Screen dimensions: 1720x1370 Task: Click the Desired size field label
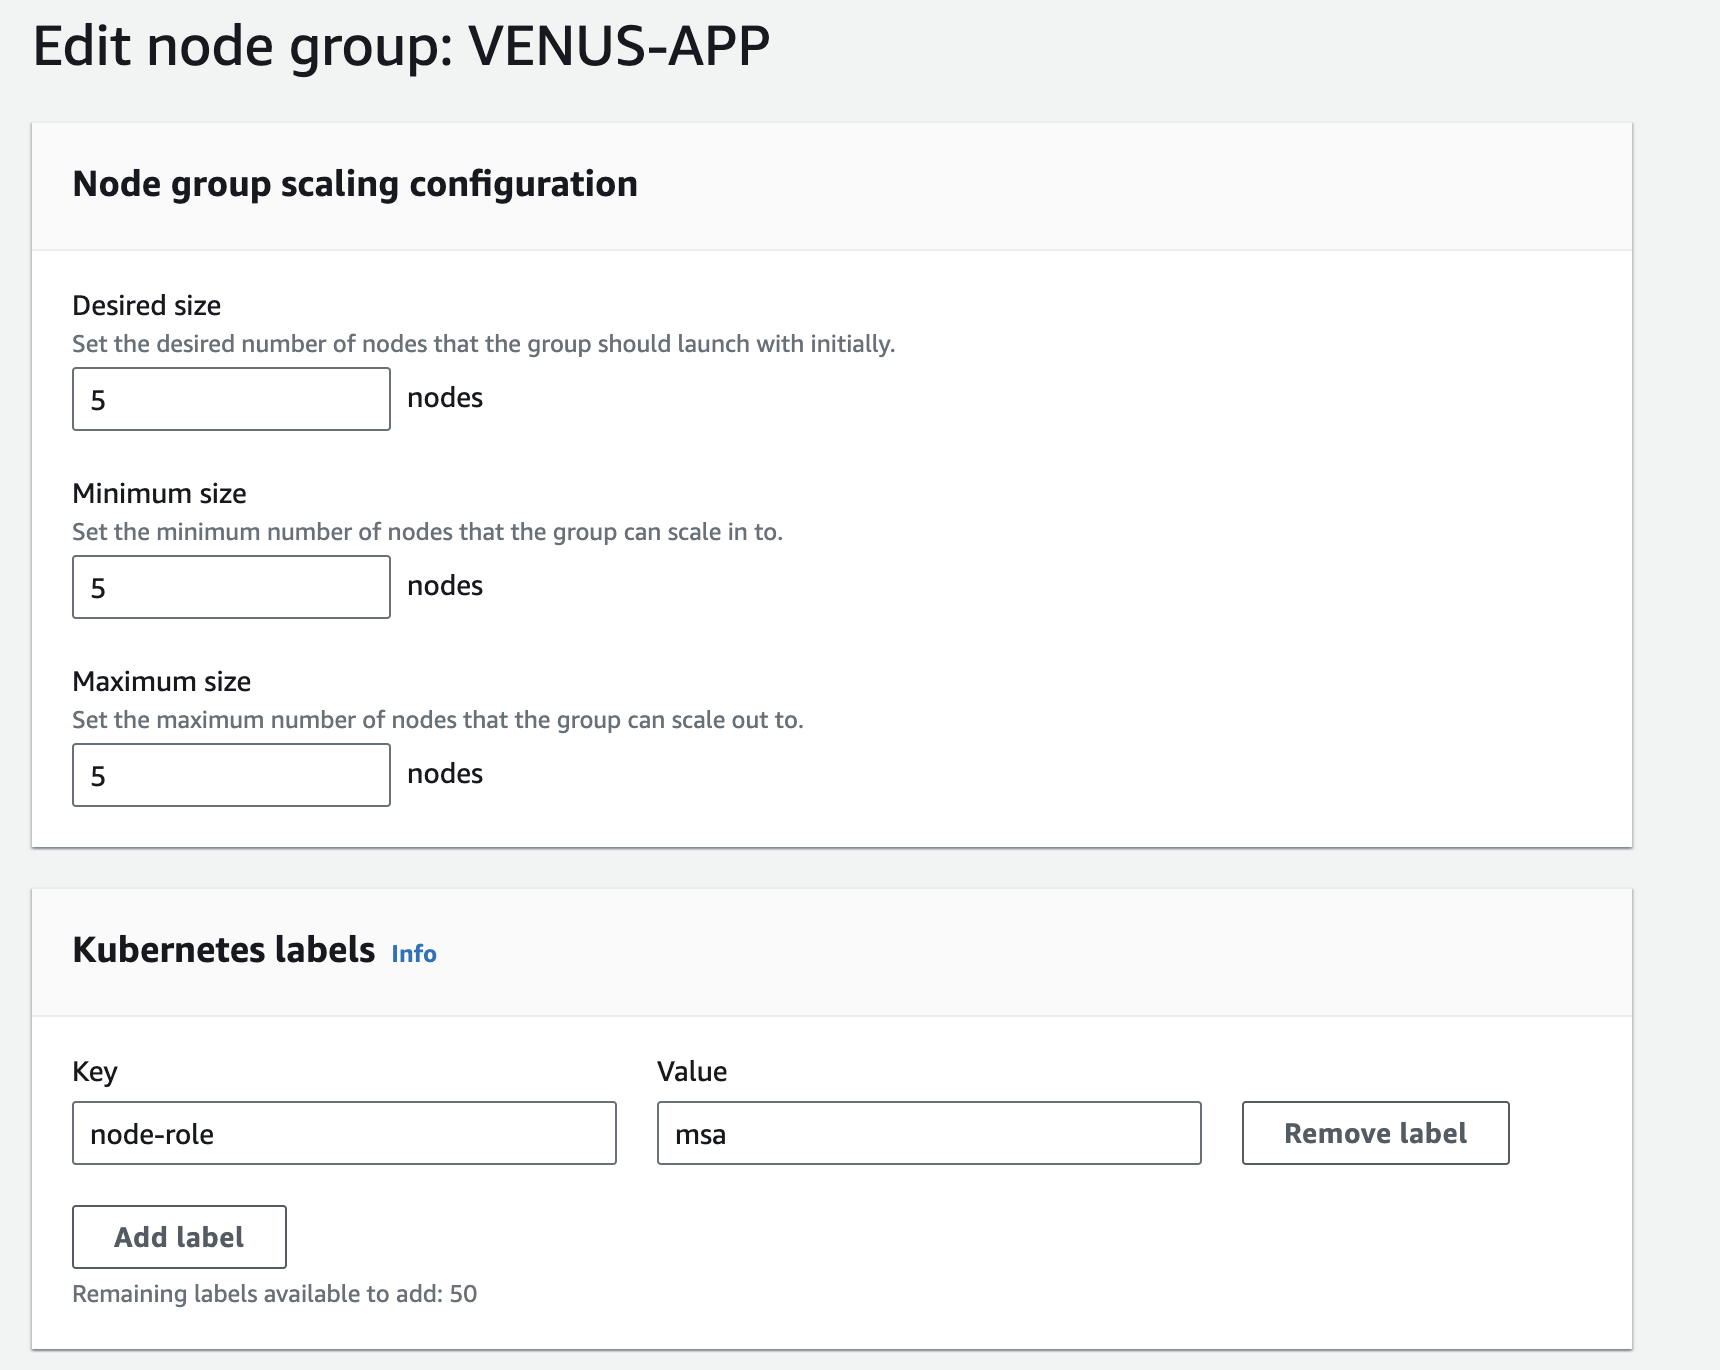click(x=147, y=305)
